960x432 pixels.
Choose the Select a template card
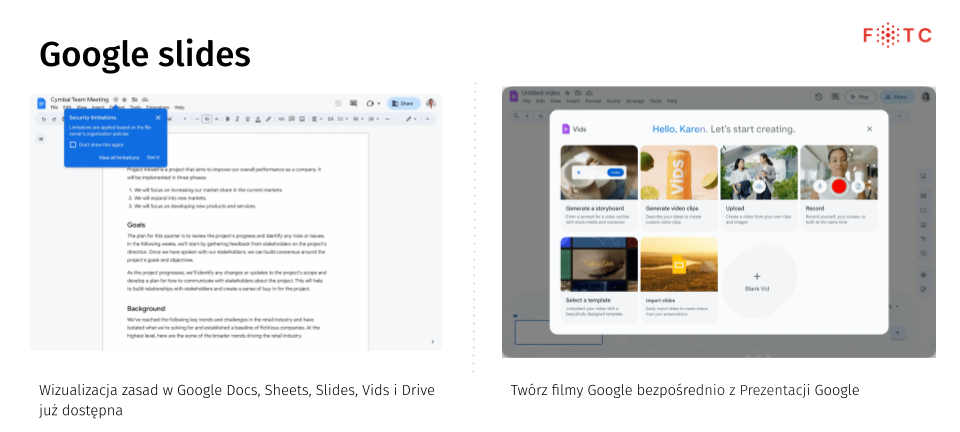[599, 280]
